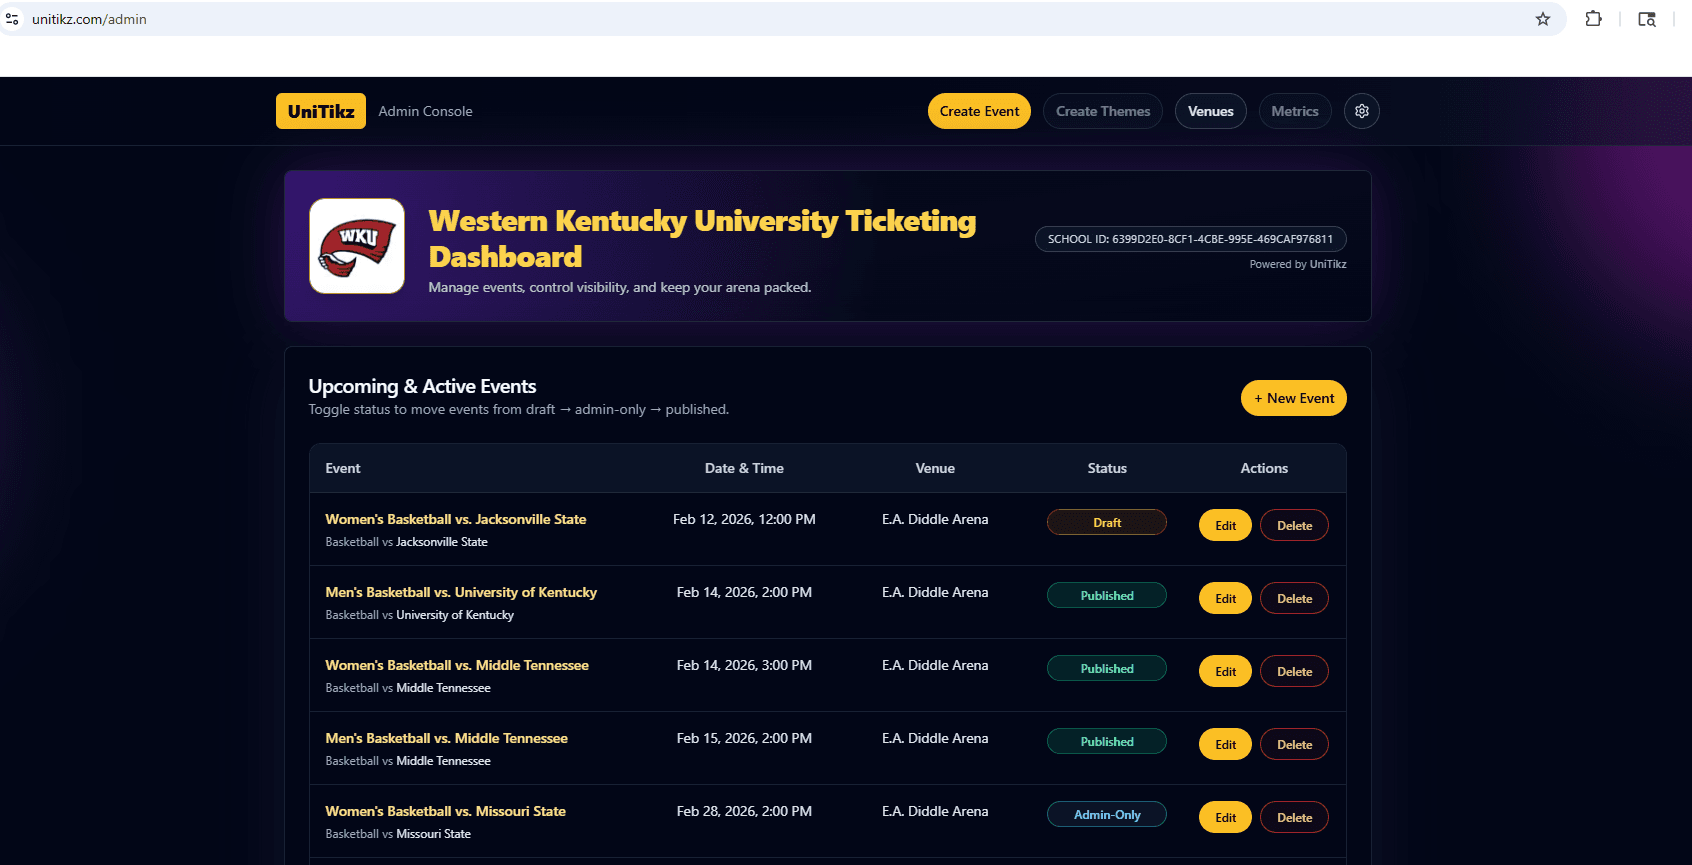Click Feb 14, 2026, 3:00 PM date cell
Viewport: 1692px width, 865px height.
point(744,665)
